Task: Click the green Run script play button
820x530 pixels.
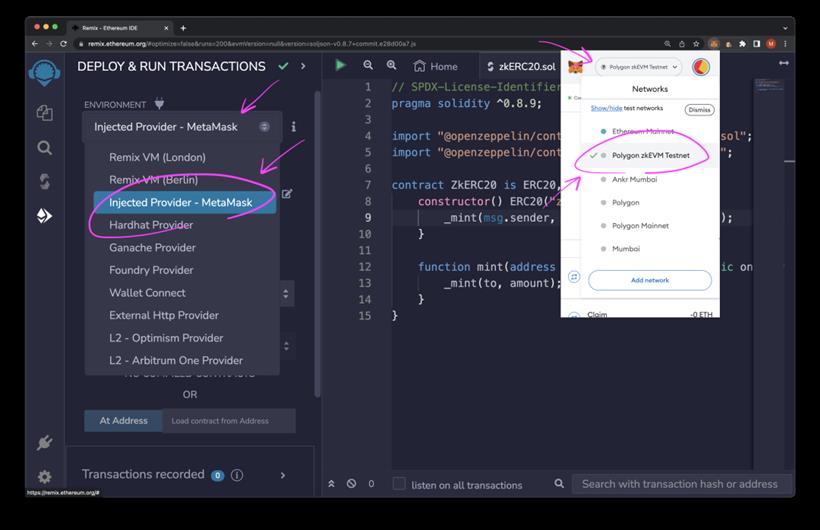Action: [340, 65]
